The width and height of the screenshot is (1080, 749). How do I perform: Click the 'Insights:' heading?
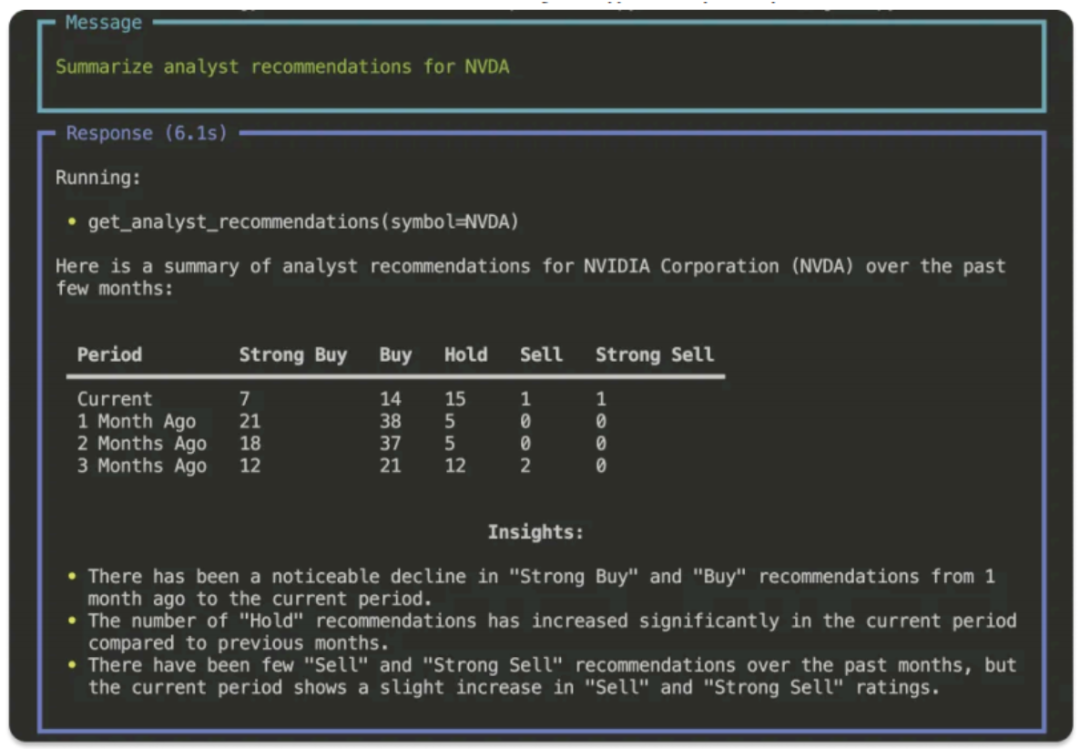(x=535, y=532)
